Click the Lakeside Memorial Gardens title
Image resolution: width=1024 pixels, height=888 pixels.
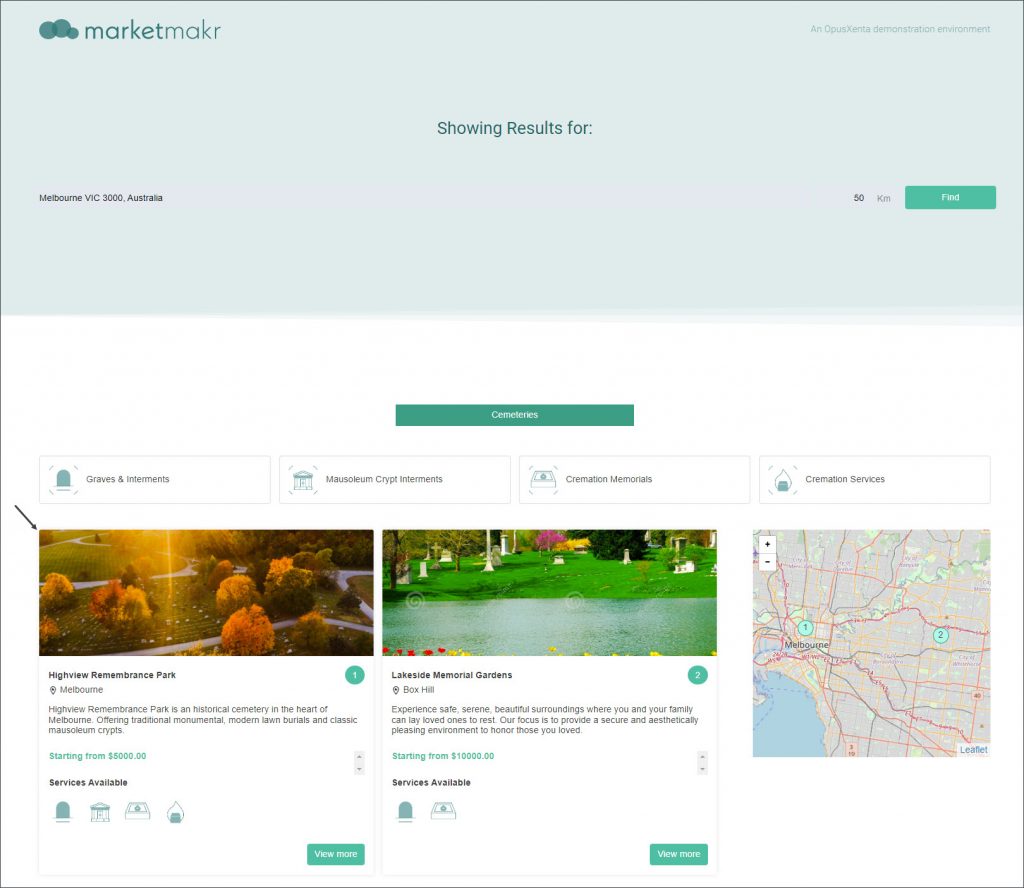(452, 675)
